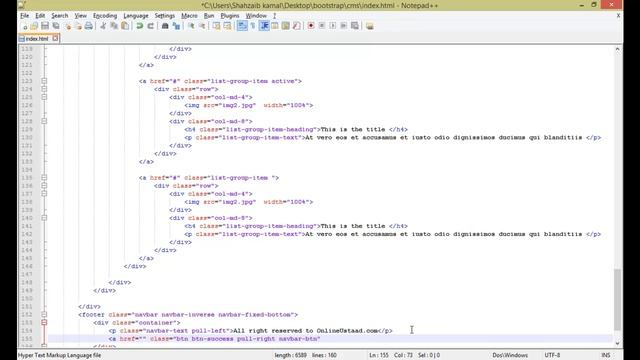
Task: Toggle Word Wrap in the toolbar
Action: click(242, 26)
